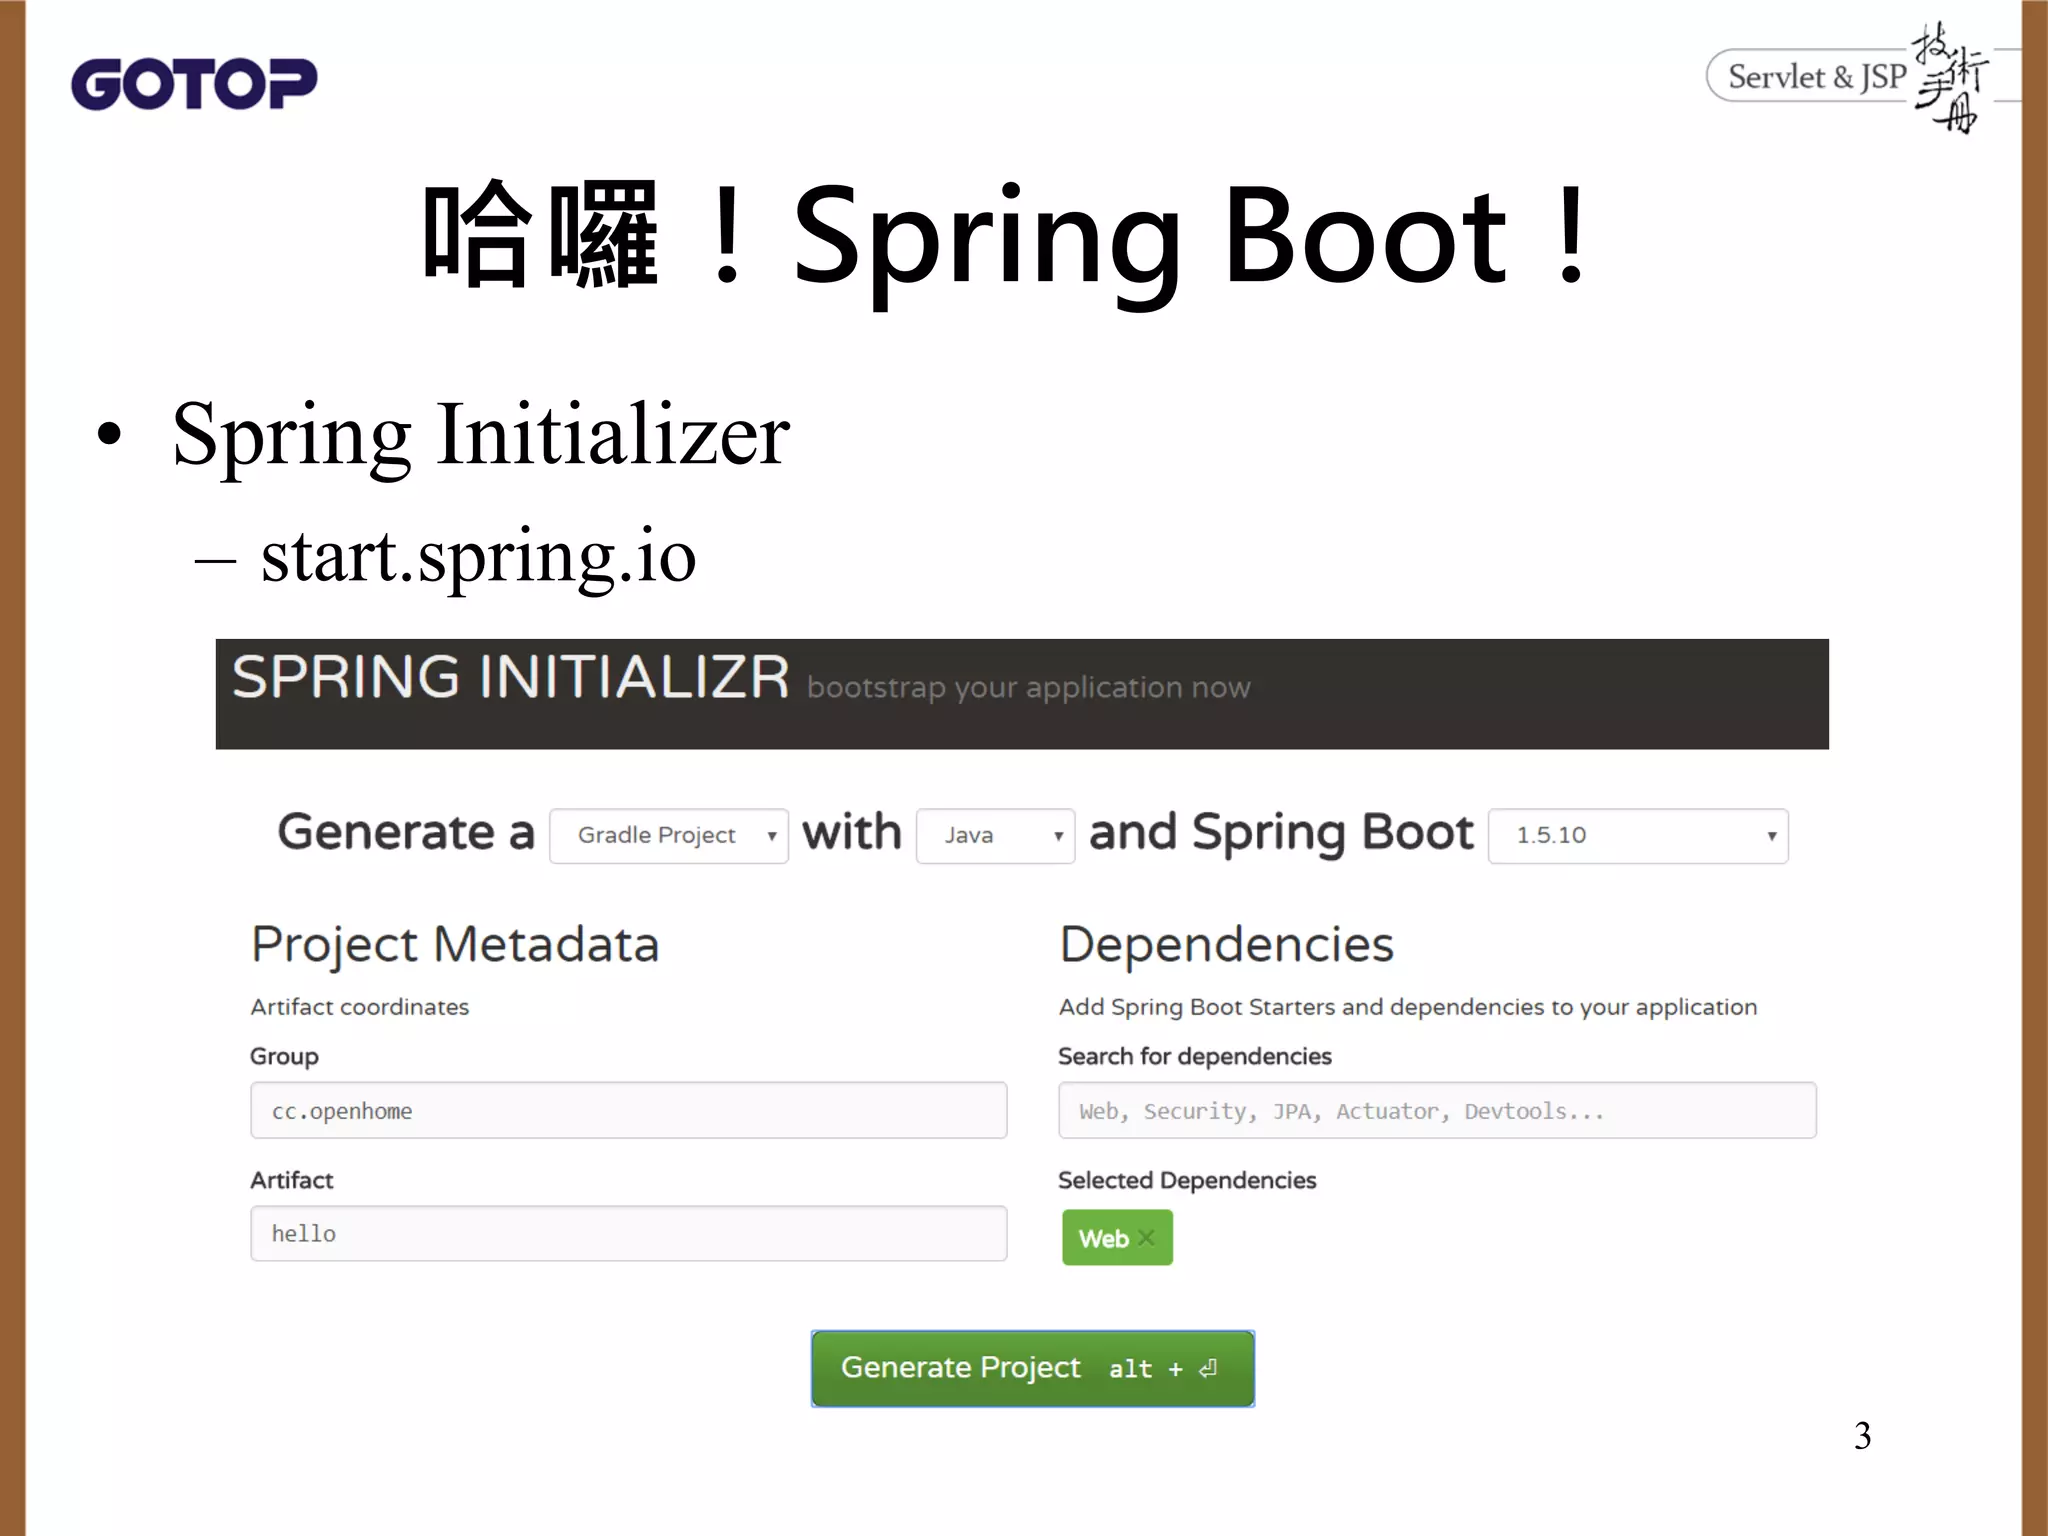Click the 'Artifact coordinates' text
The image size is (2048, 1536).
pyautogui.click(x=360, y=1007)
